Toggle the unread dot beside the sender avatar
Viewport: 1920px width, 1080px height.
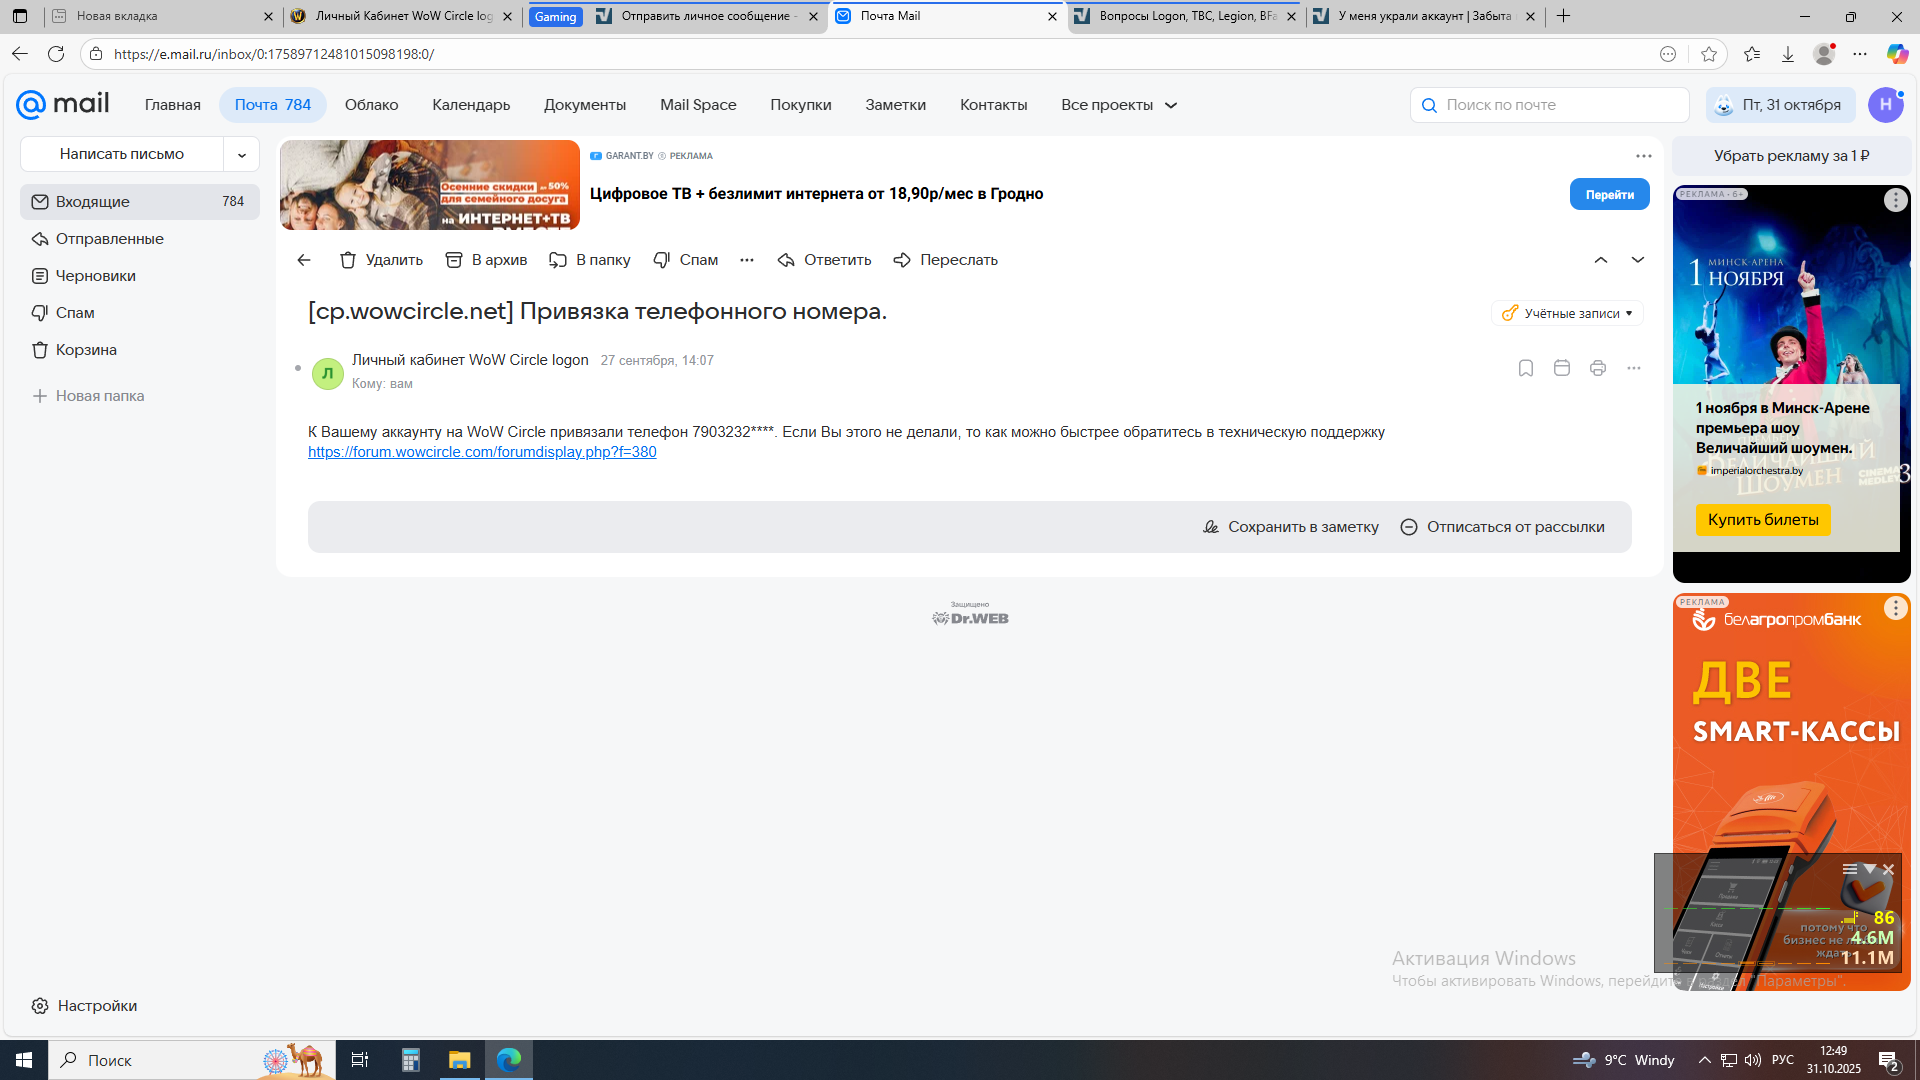tap(298, 368)
